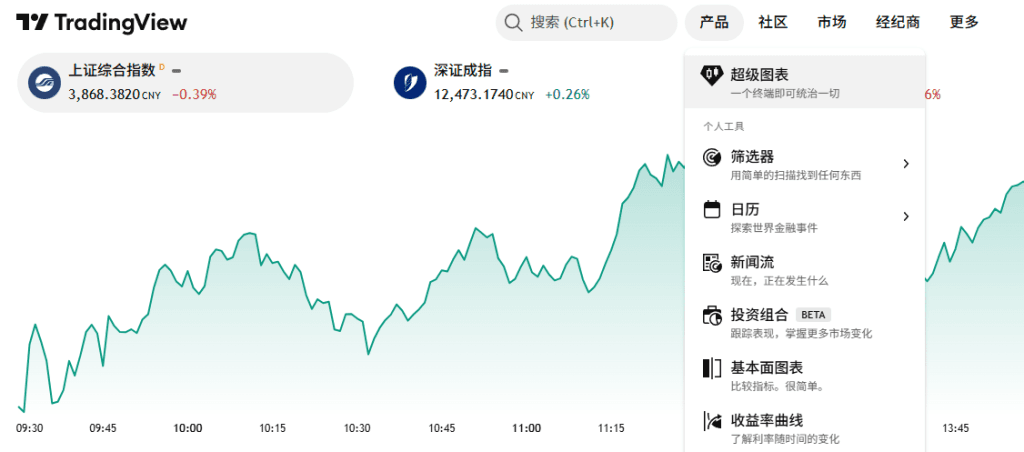1024x452 pixels.
Task: Open the 社区 menu
Action: 773,22
